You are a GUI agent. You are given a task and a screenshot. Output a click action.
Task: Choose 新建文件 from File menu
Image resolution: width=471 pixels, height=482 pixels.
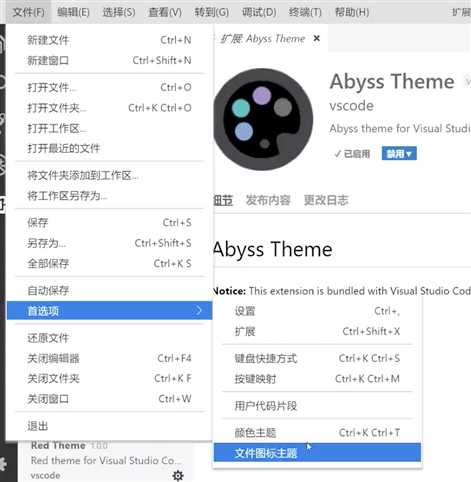point(109,40)
